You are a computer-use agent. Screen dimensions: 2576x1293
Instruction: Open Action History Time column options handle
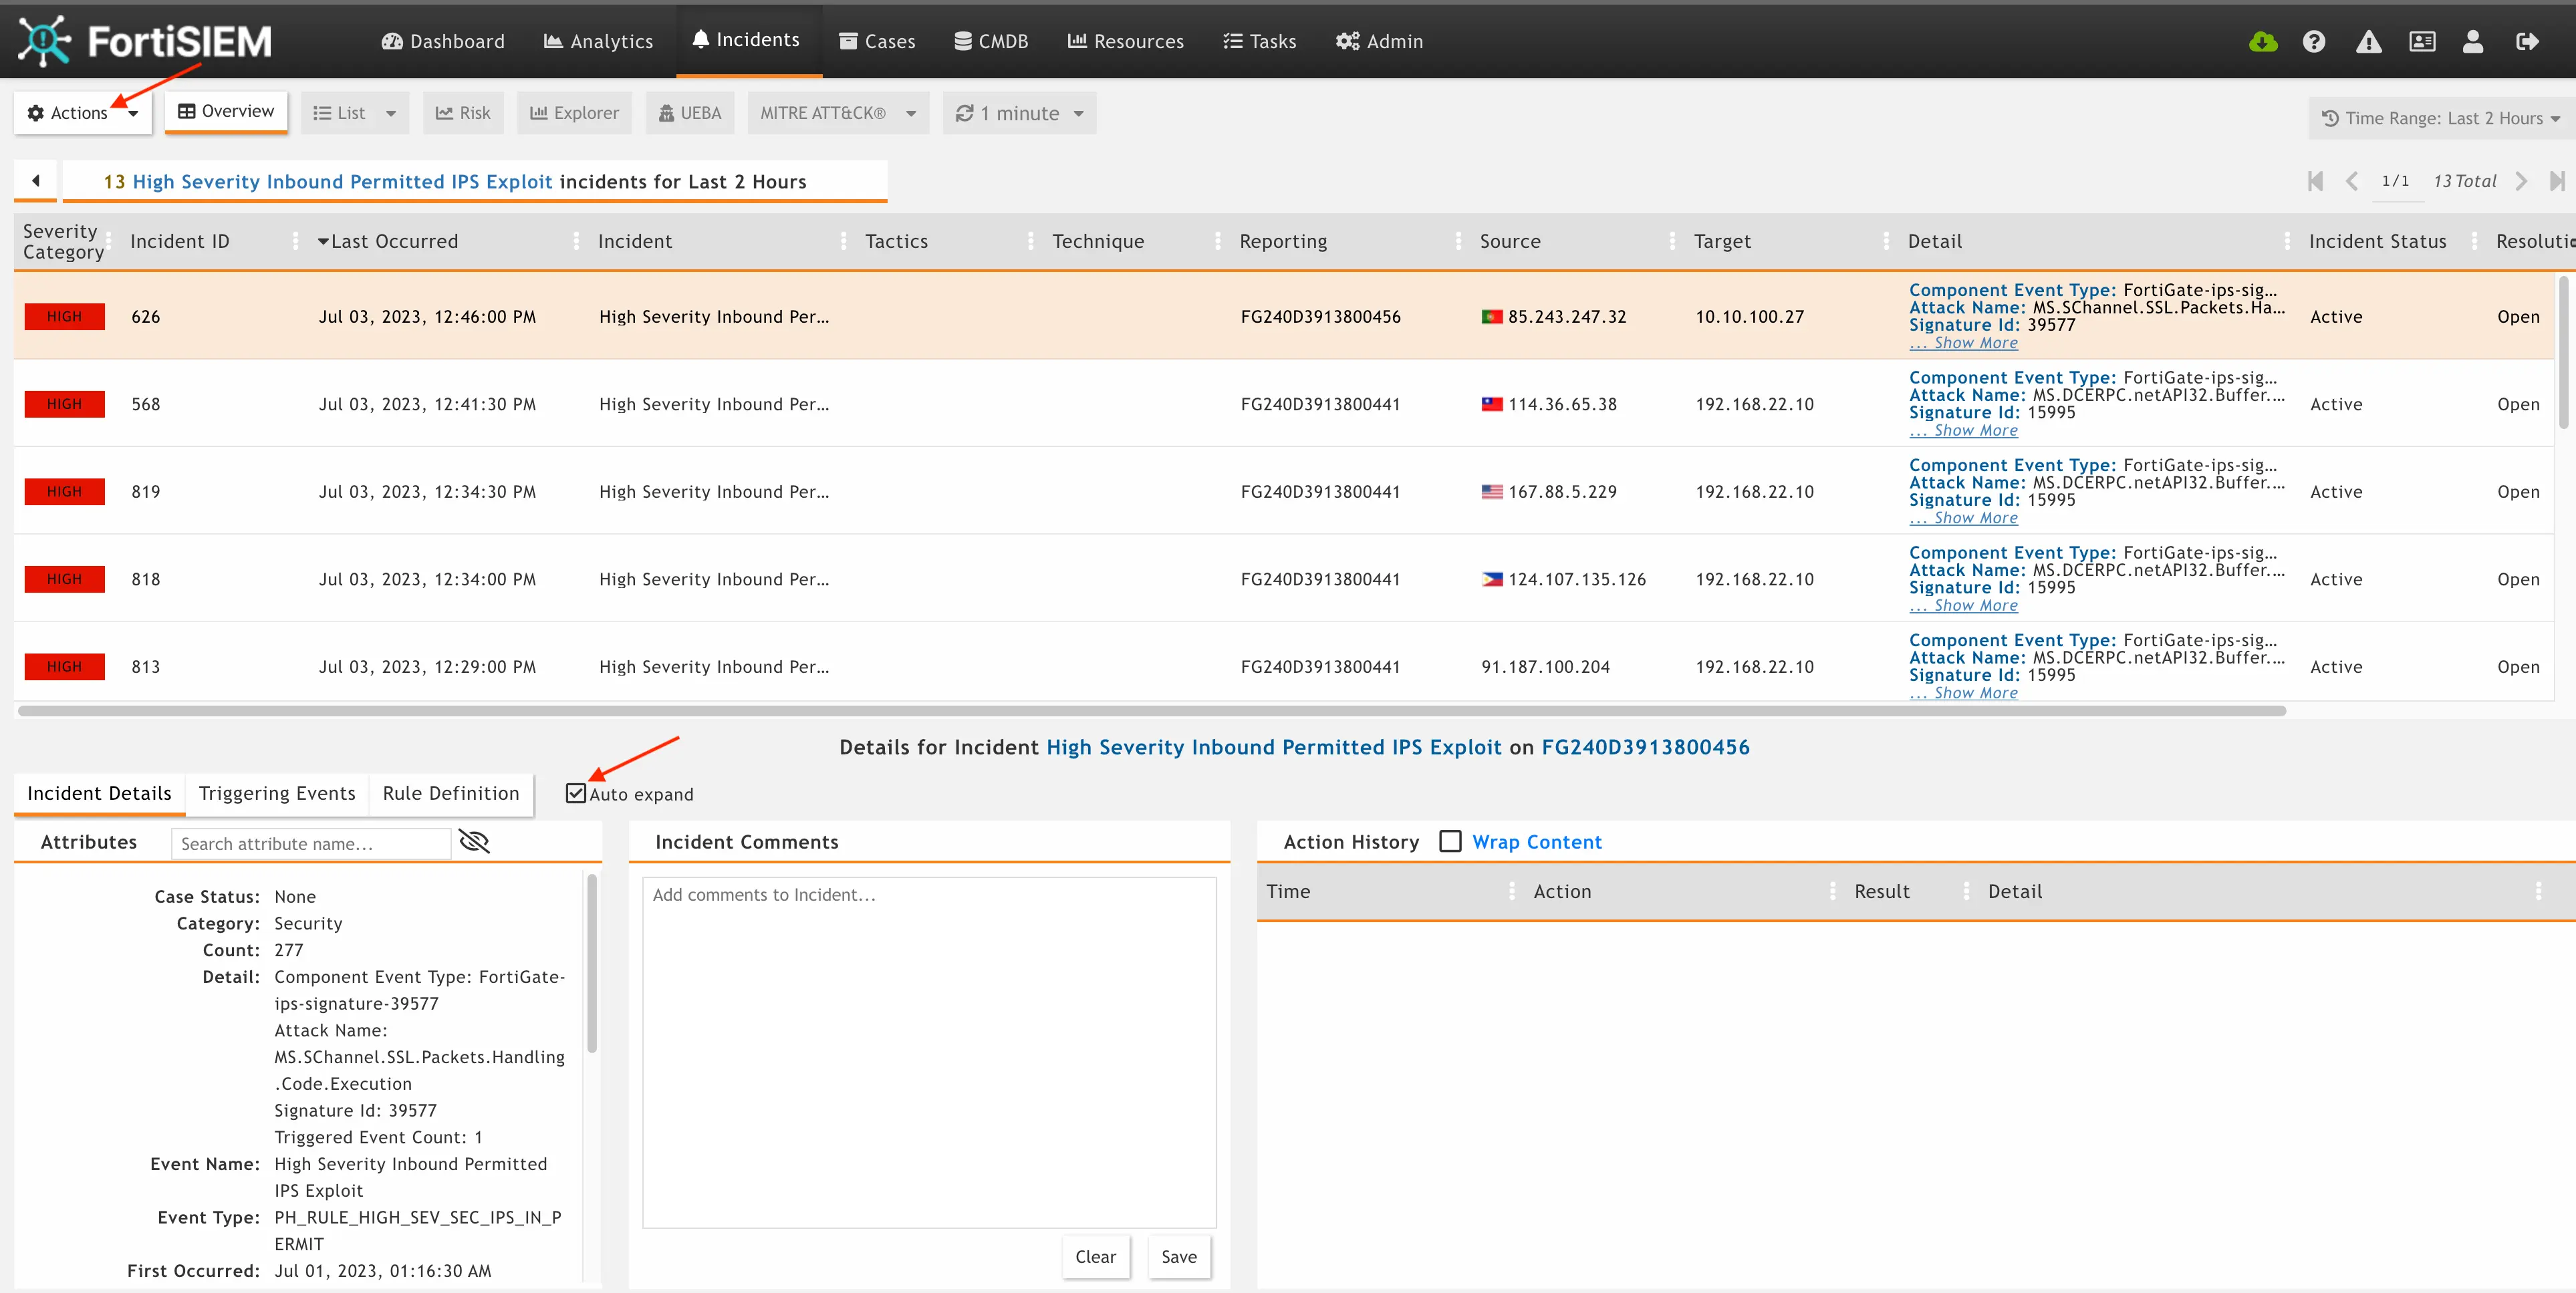(x=1511, y=891)
